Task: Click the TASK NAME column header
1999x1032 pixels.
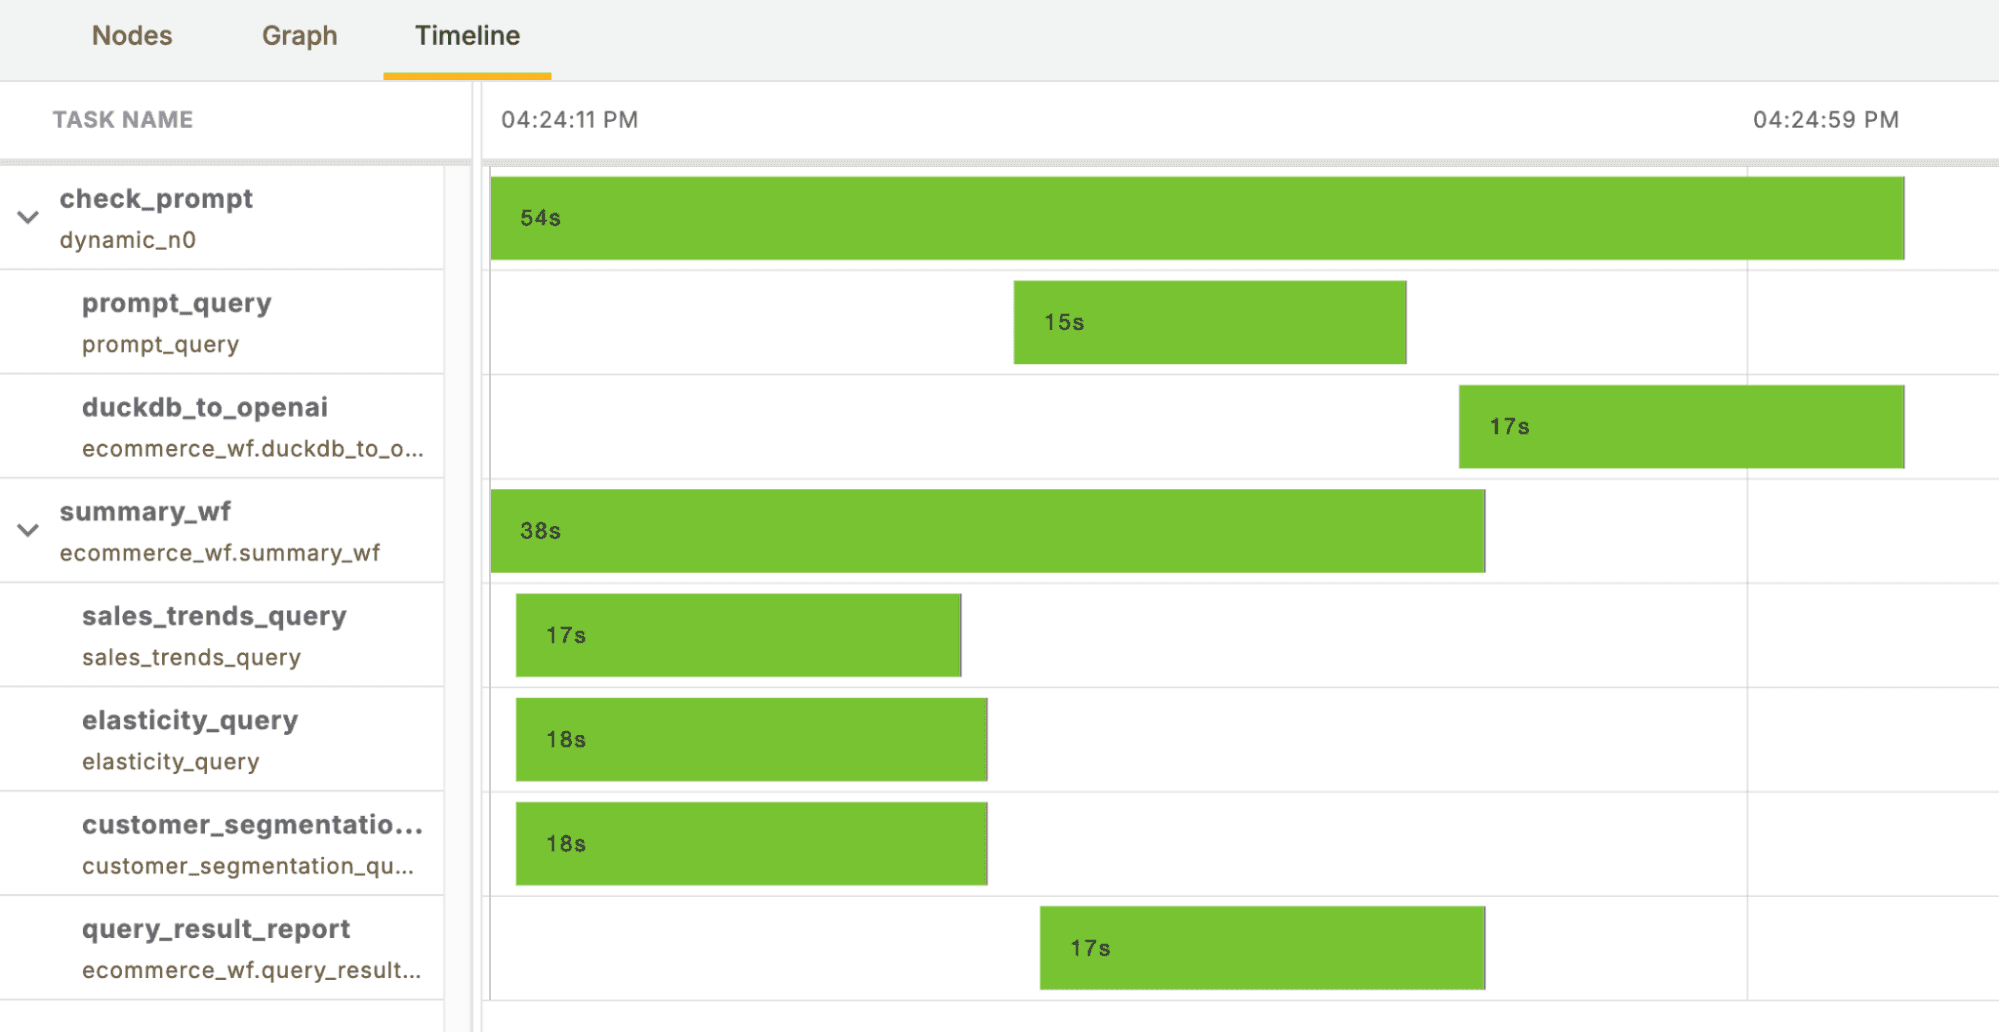Action: click(x=123, y=120)
